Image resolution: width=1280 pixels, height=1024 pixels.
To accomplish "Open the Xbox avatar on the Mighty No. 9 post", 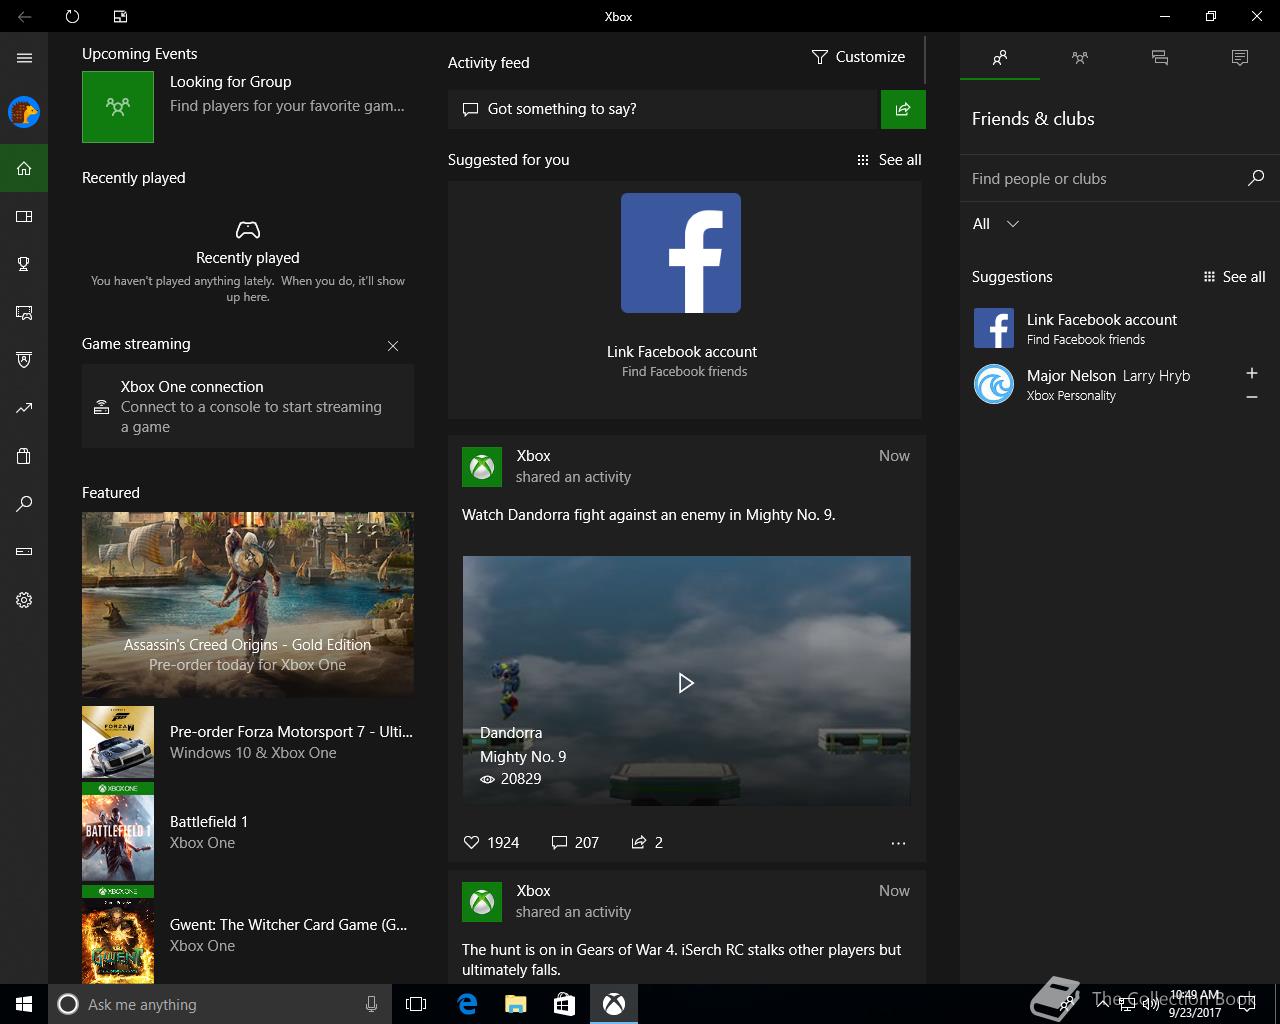I will click(x=482, y=467).
